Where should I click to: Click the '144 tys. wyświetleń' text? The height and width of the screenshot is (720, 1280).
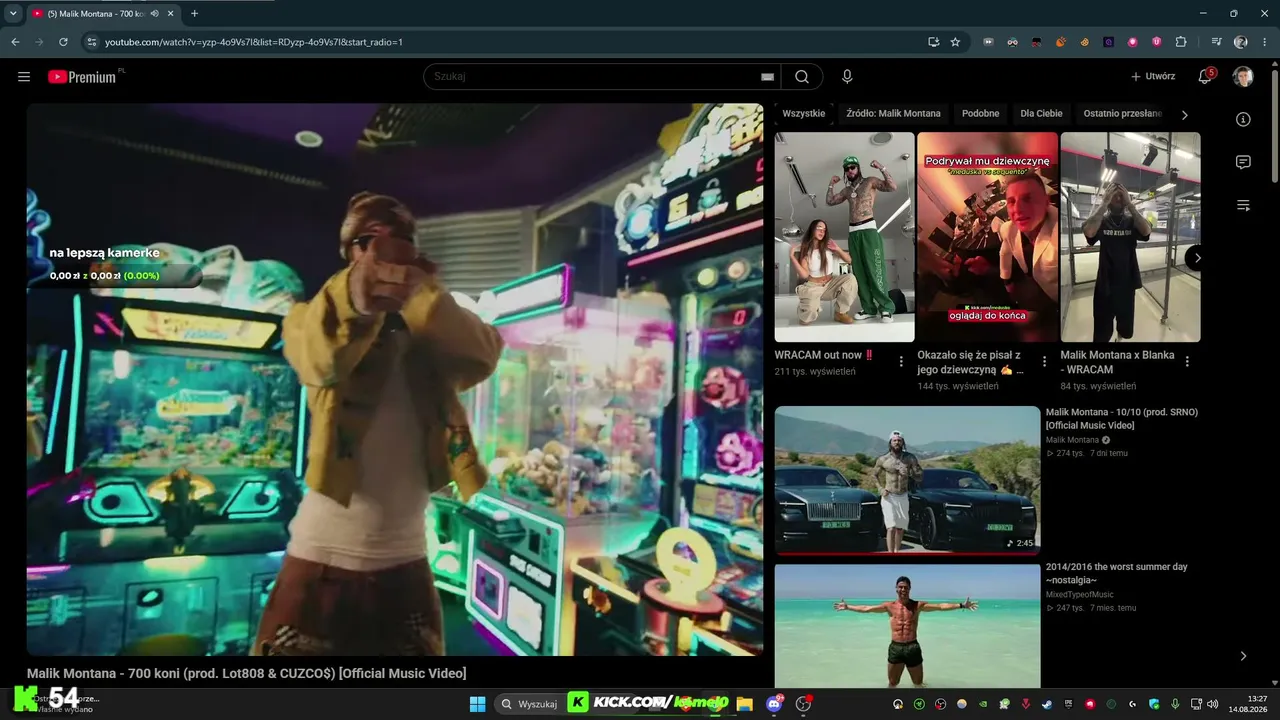coord(958,386)
